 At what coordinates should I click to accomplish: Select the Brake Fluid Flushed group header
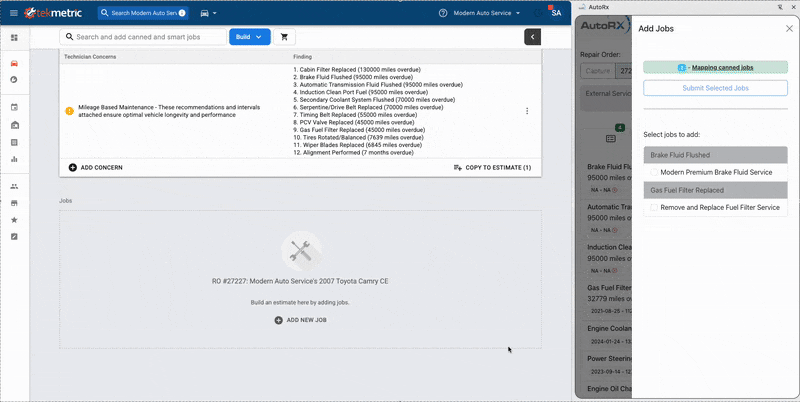[715, 155]
